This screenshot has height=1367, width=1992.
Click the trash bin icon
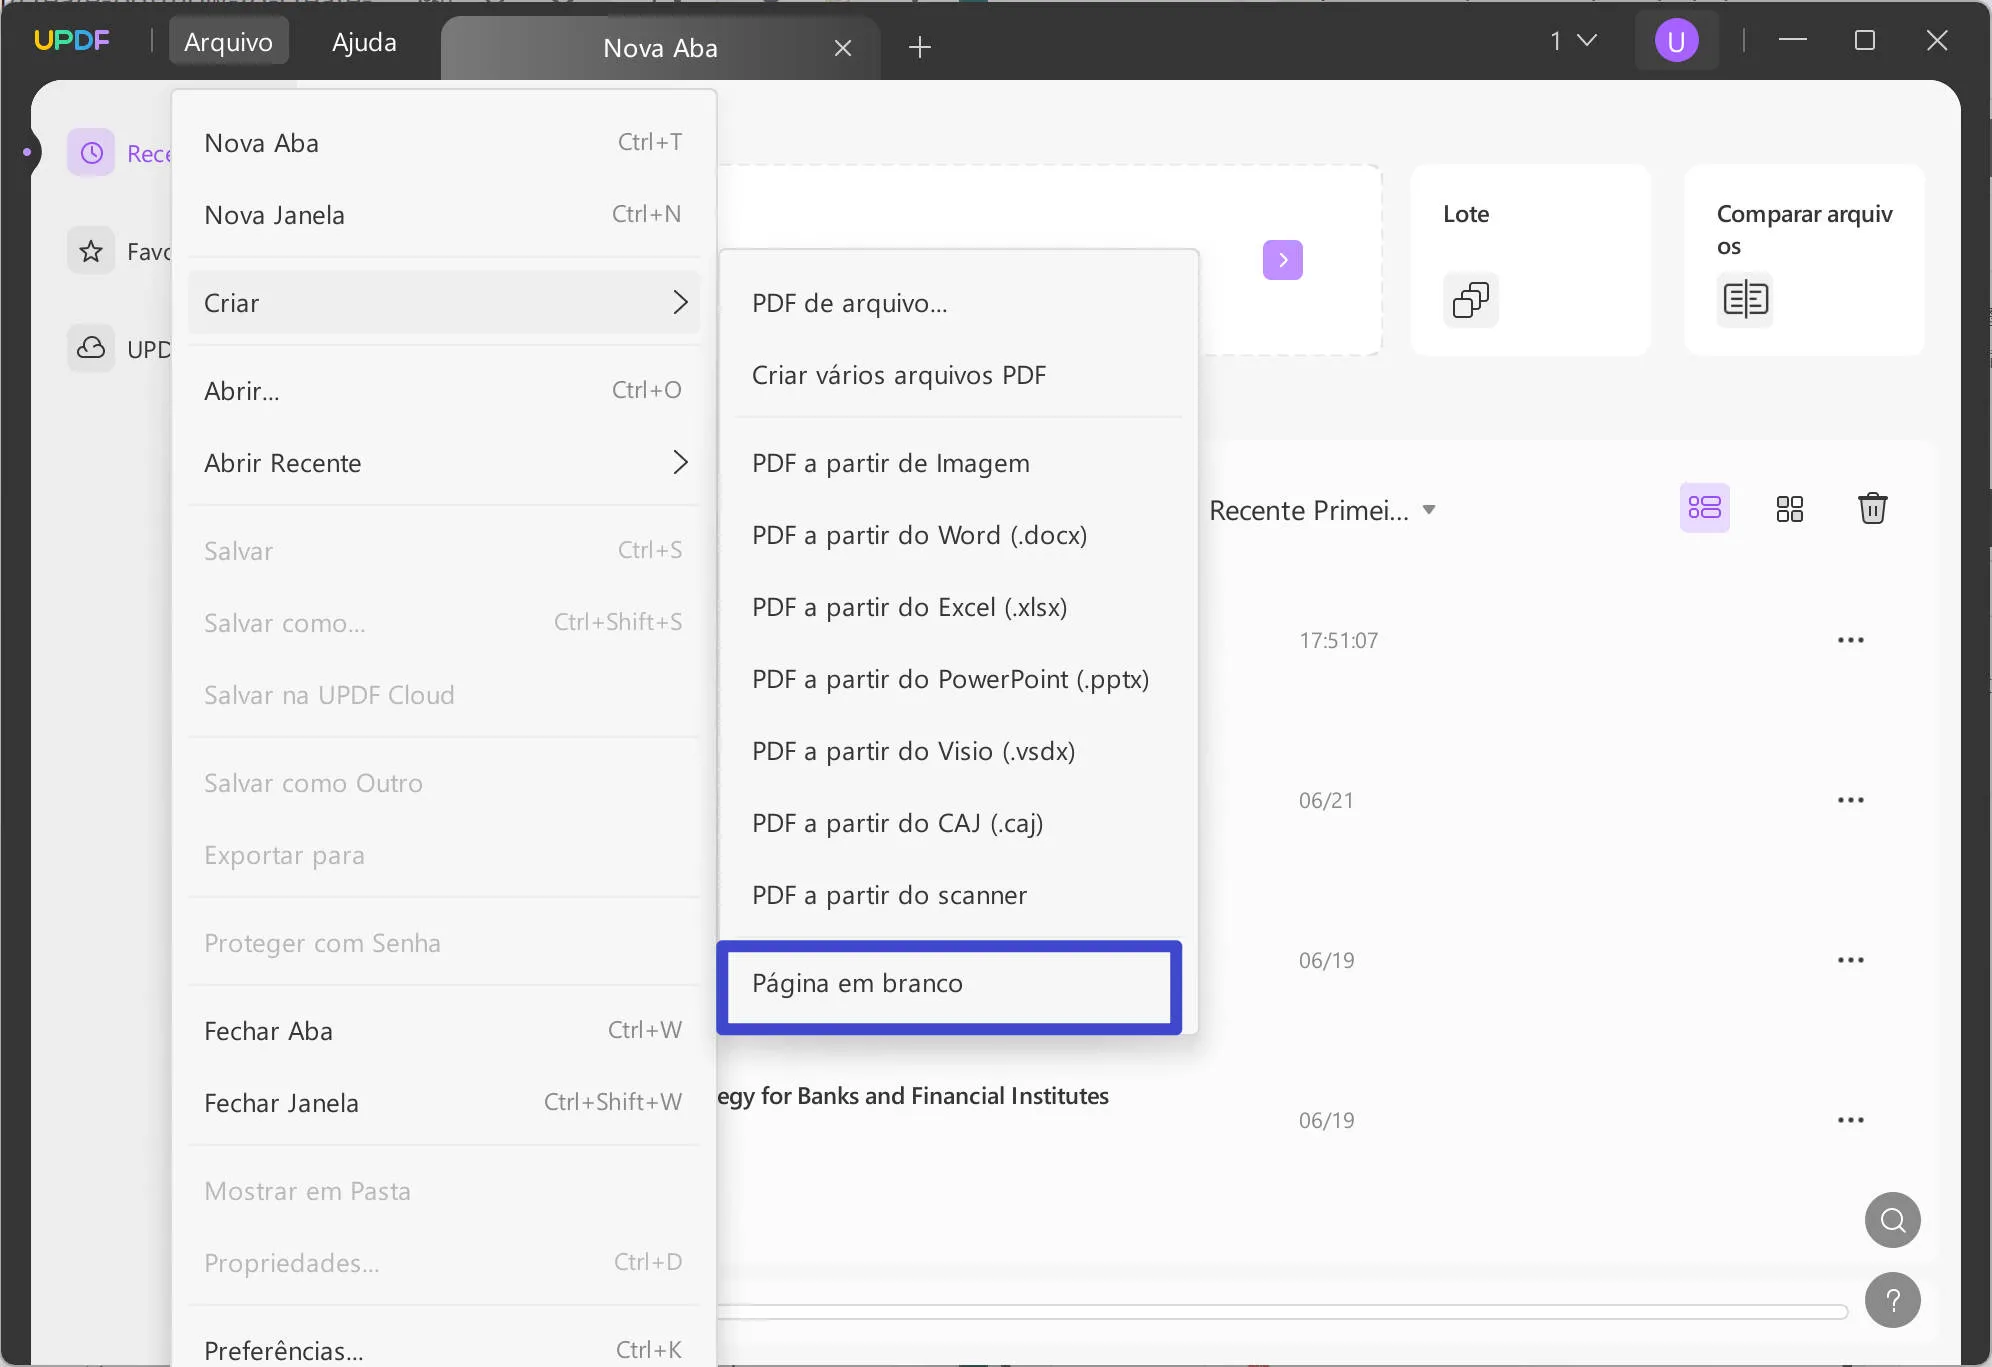pos(1873,508)
